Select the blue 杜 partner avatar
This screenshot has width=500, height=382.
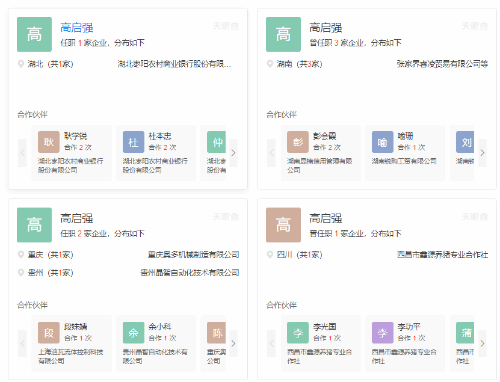[x=133, y=142]
